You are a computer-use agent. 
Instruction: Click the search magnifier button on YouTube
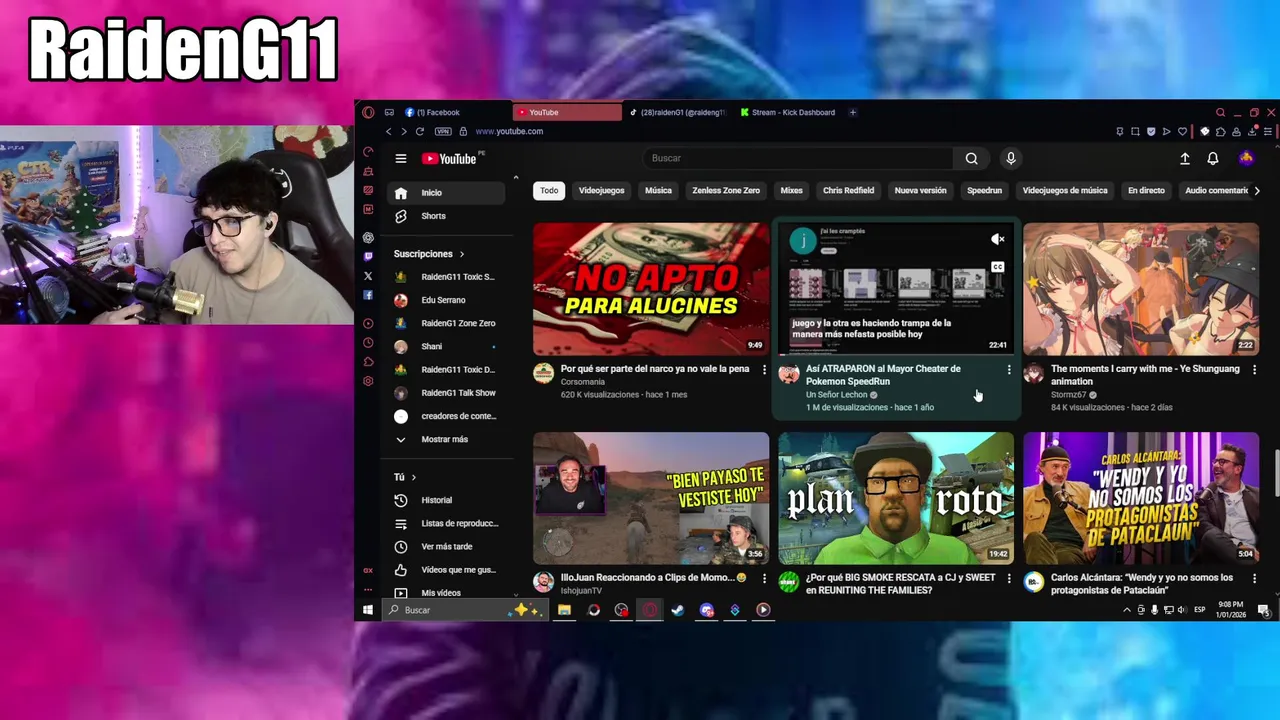click(971, 158)
